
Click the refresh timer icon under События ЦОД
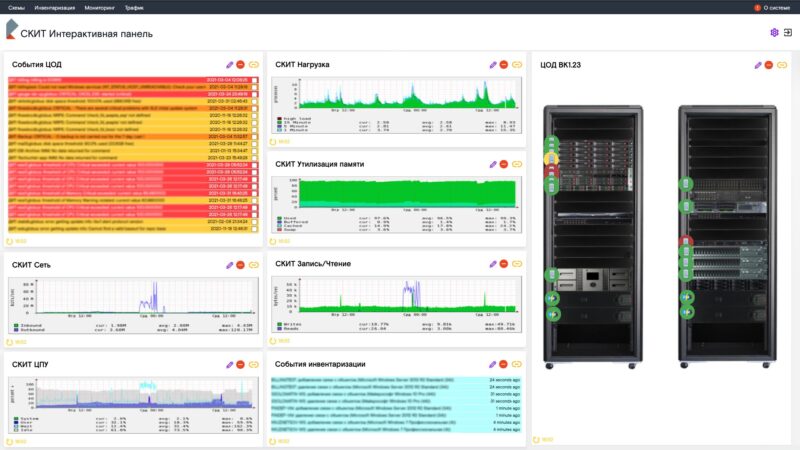point(11,241)
